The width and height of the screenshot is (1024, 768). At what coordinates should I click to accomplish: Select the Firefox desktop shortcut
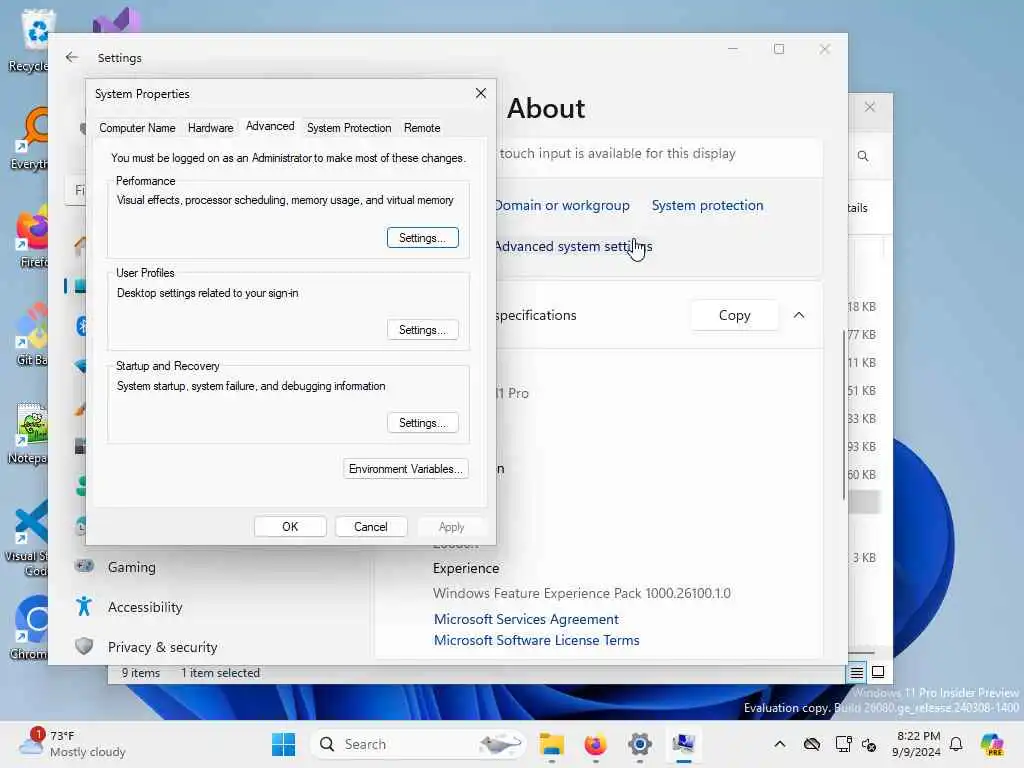[33, 236]
